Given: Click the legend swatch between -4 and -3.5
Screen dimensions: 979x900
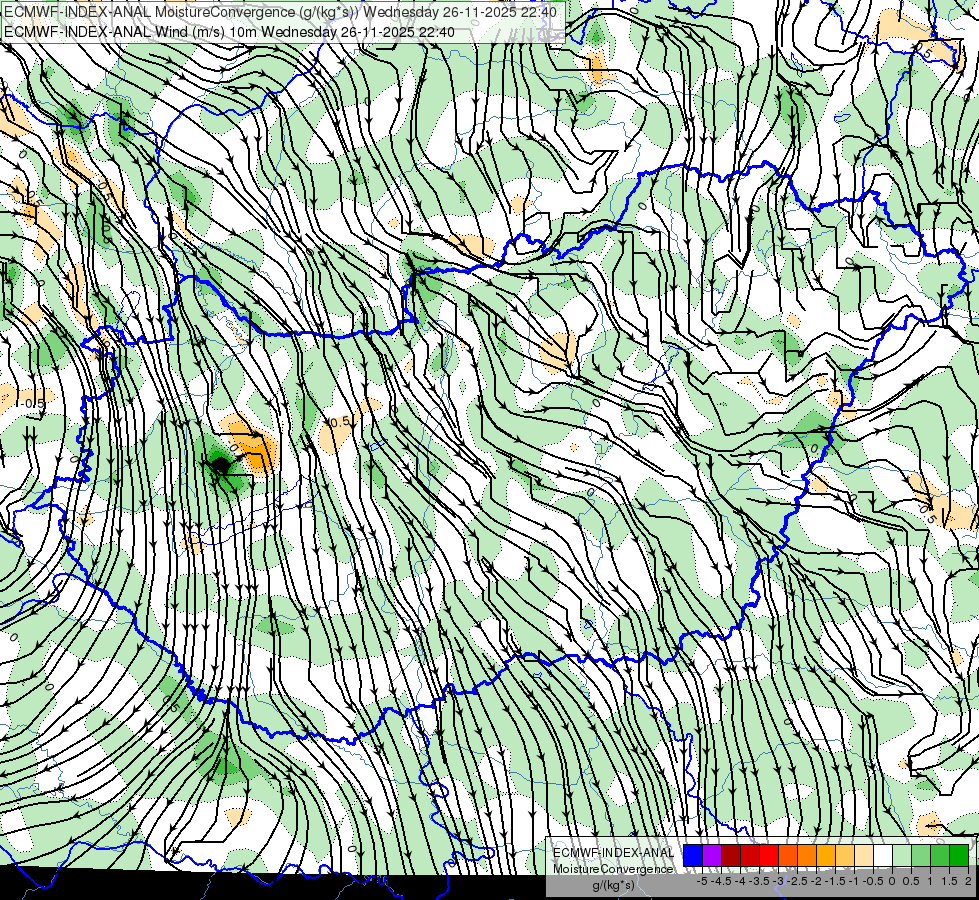Looking at the screenshot, I should click(750, 856).
